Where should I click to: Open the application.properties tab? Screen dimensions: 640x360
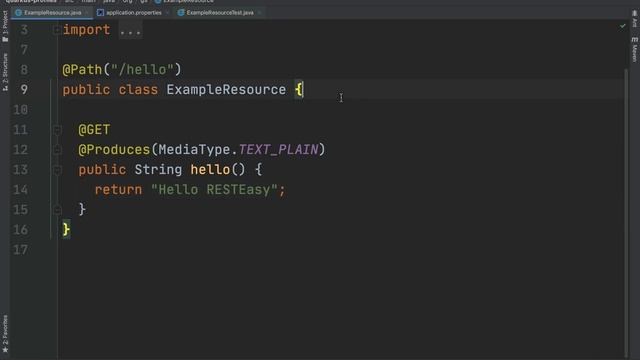tap(133, 13)
